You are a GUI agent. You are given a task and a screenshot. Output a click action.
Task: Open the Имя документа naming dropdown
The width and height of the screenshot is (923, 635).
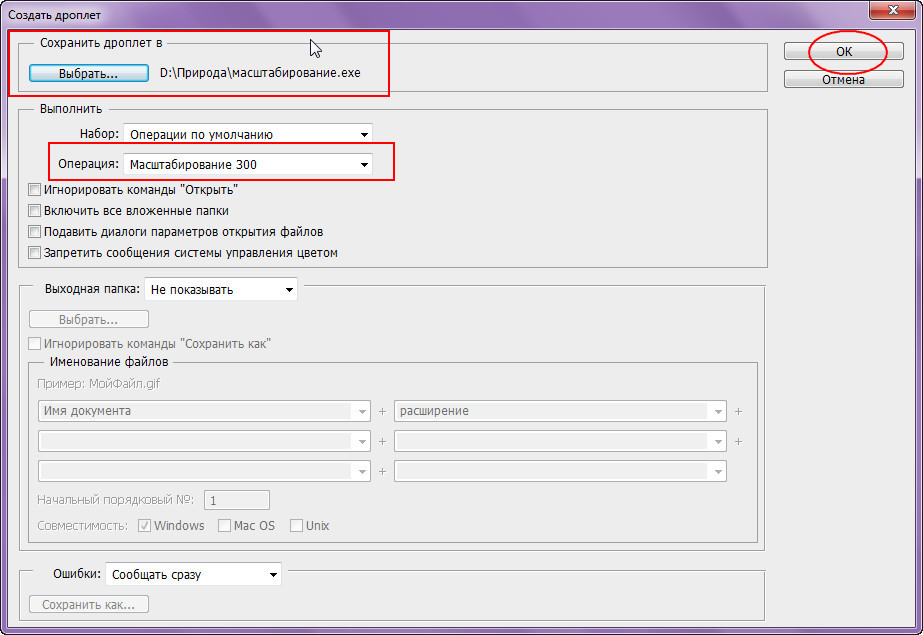click(x=204, y=411)
